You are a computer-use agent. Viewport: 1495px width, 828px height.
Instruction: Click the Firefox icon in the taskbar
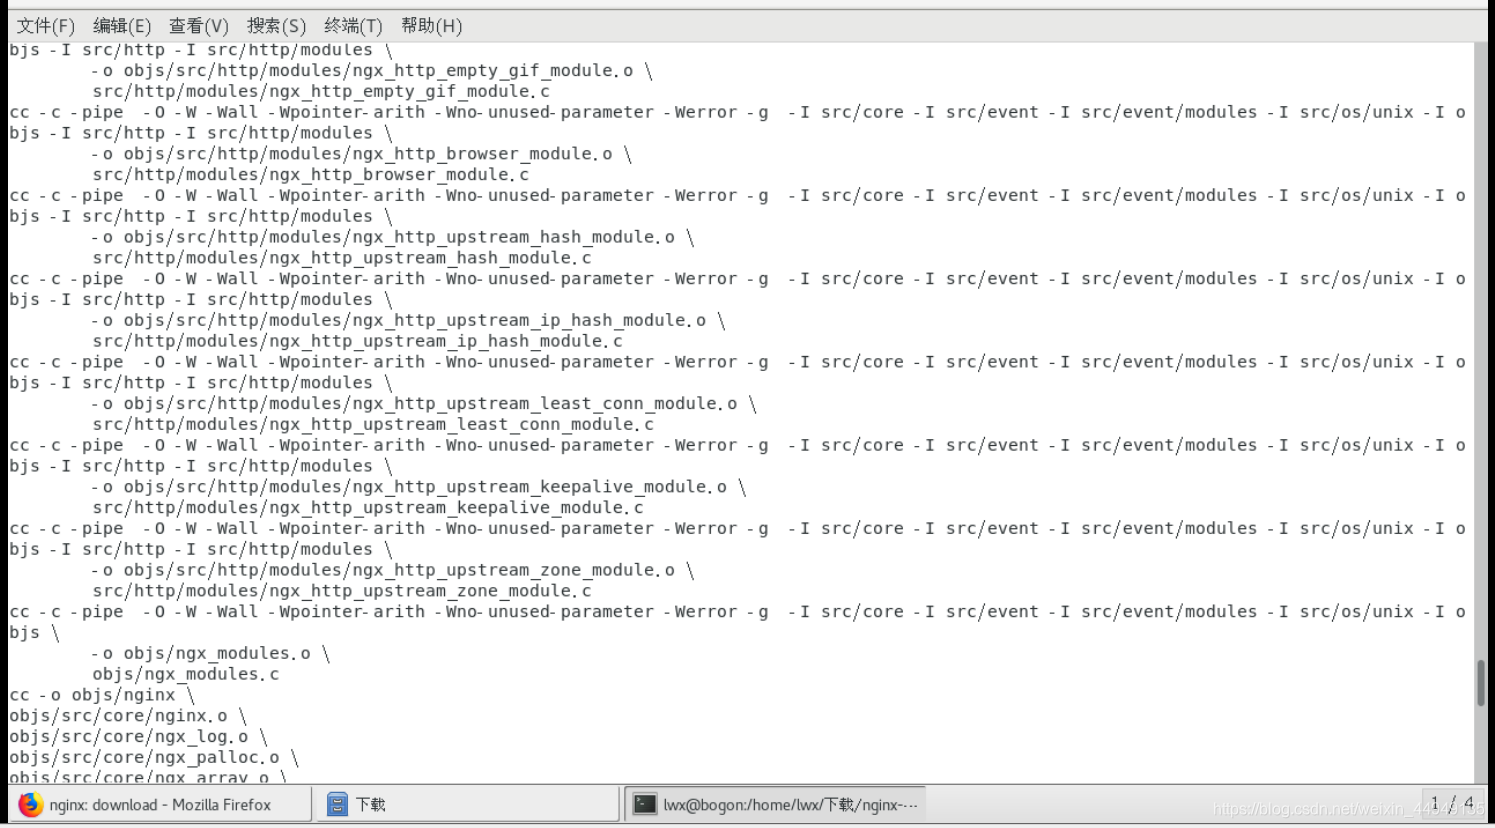(31, 804)
